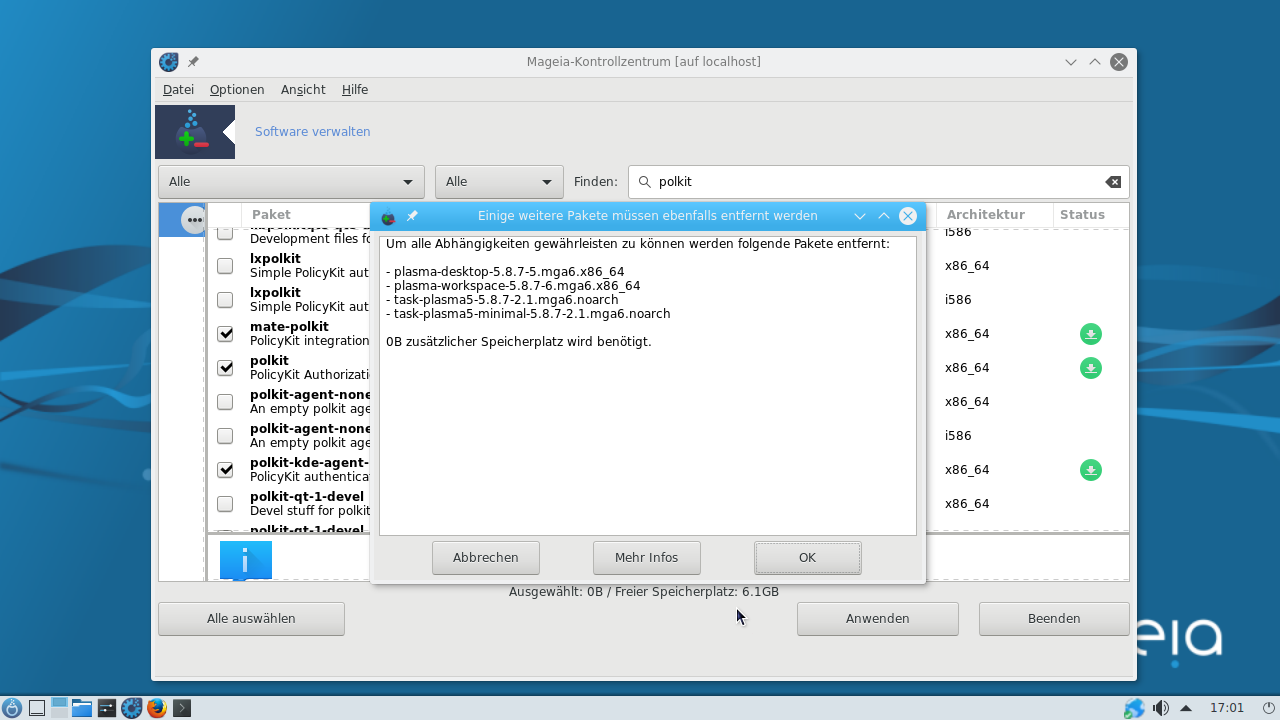Open the Alle dropdown next to Finden

tap(499, 182)
